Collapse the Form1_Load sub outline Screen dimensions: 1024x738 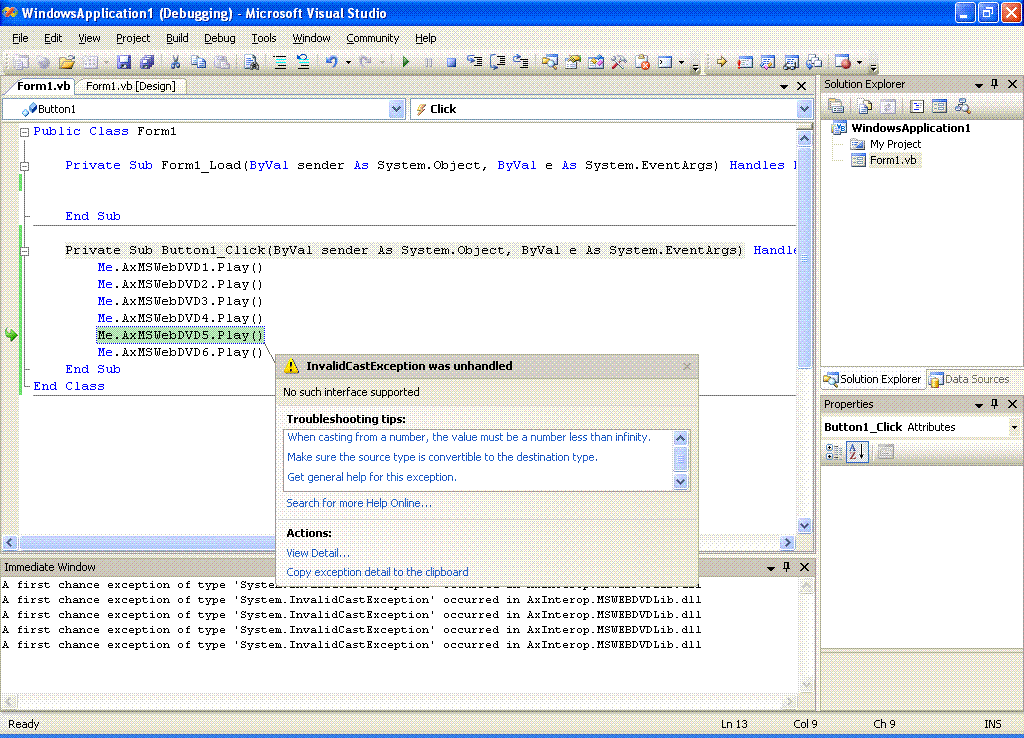click(x=24, y=166)
